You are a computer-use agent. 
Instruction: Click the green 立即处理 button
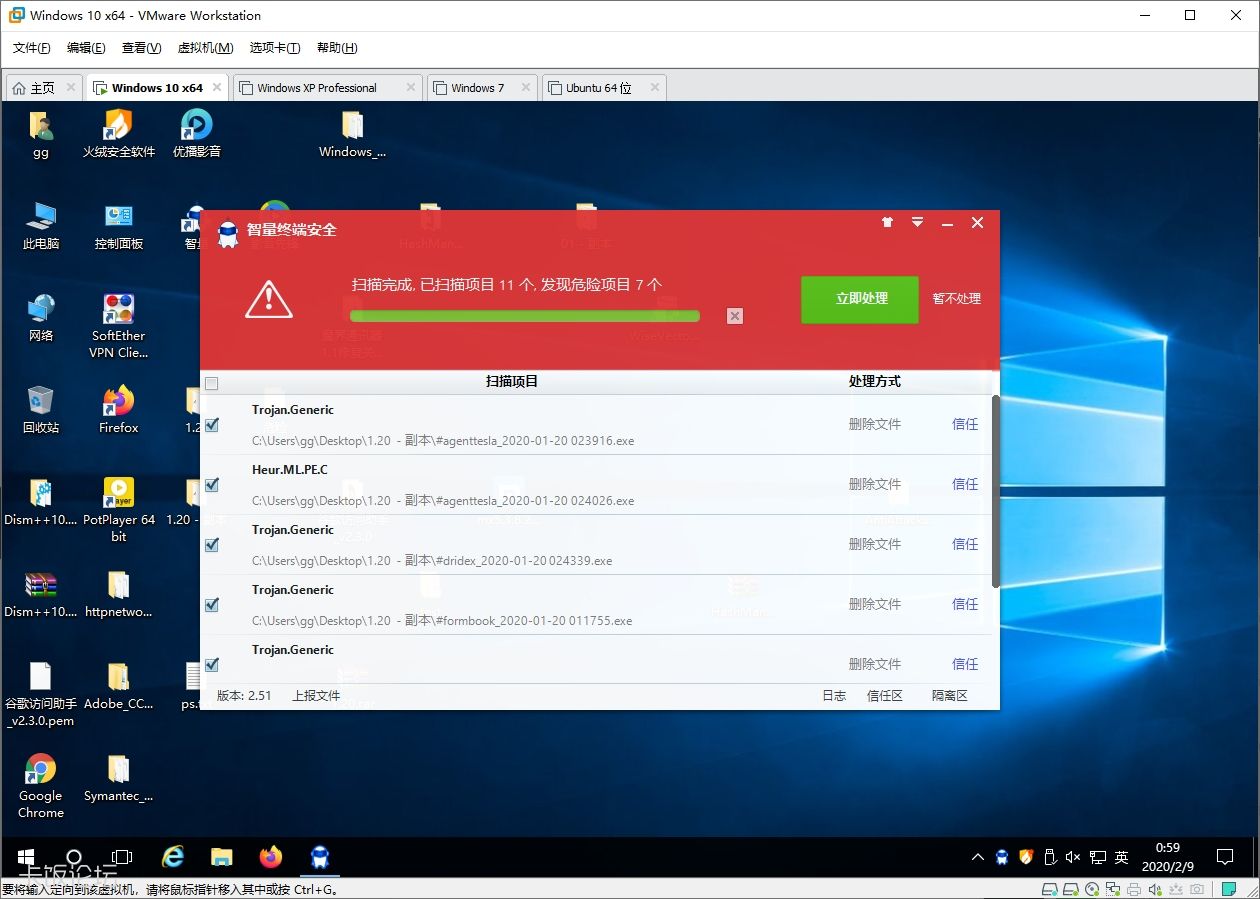(x=860, y=299)
